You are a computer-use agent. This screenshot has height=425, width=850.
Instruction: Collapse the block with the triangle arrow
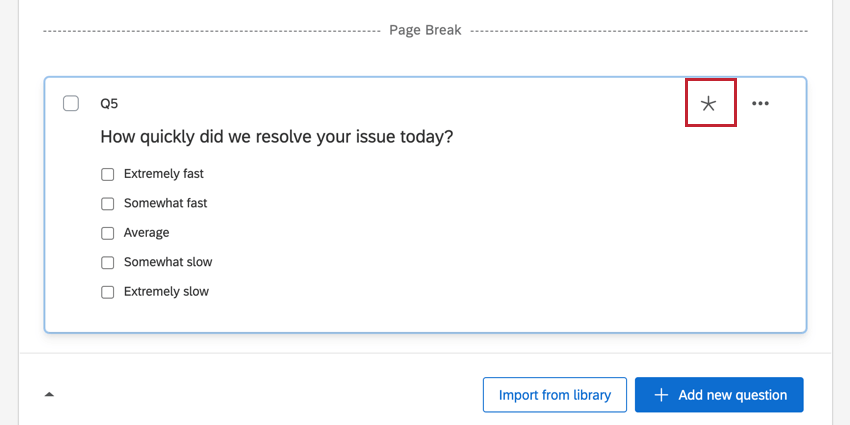pyautogui.click(x=49, y=395)
